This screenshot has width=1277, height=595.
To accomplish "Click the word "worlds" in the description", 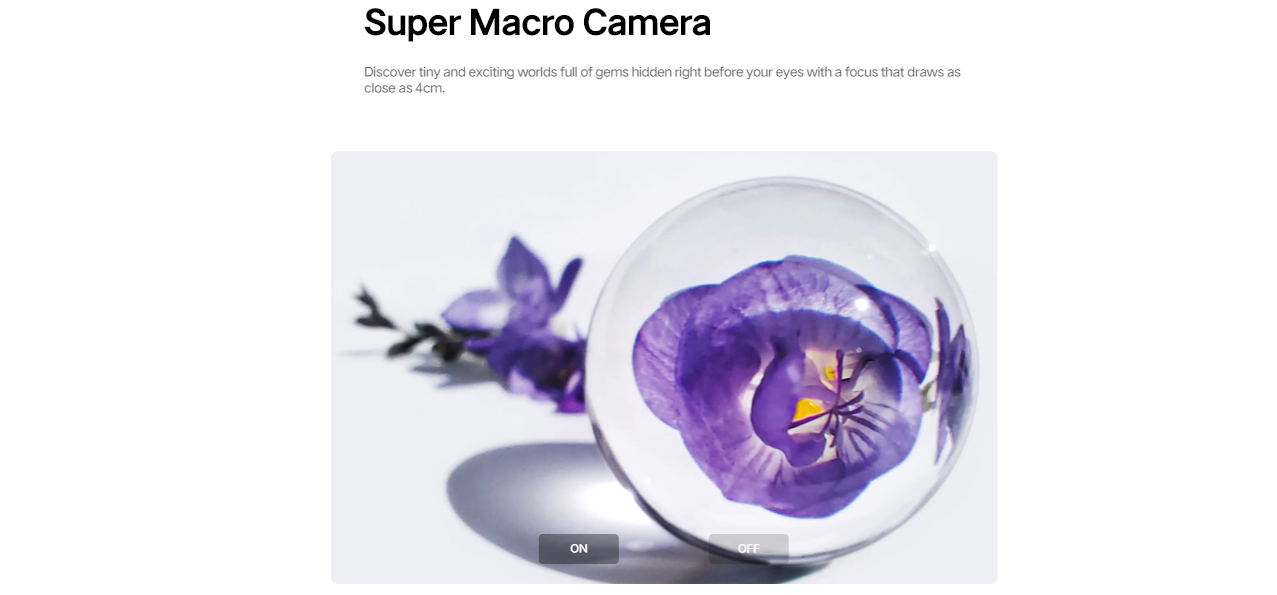I will tap(539, 72).
